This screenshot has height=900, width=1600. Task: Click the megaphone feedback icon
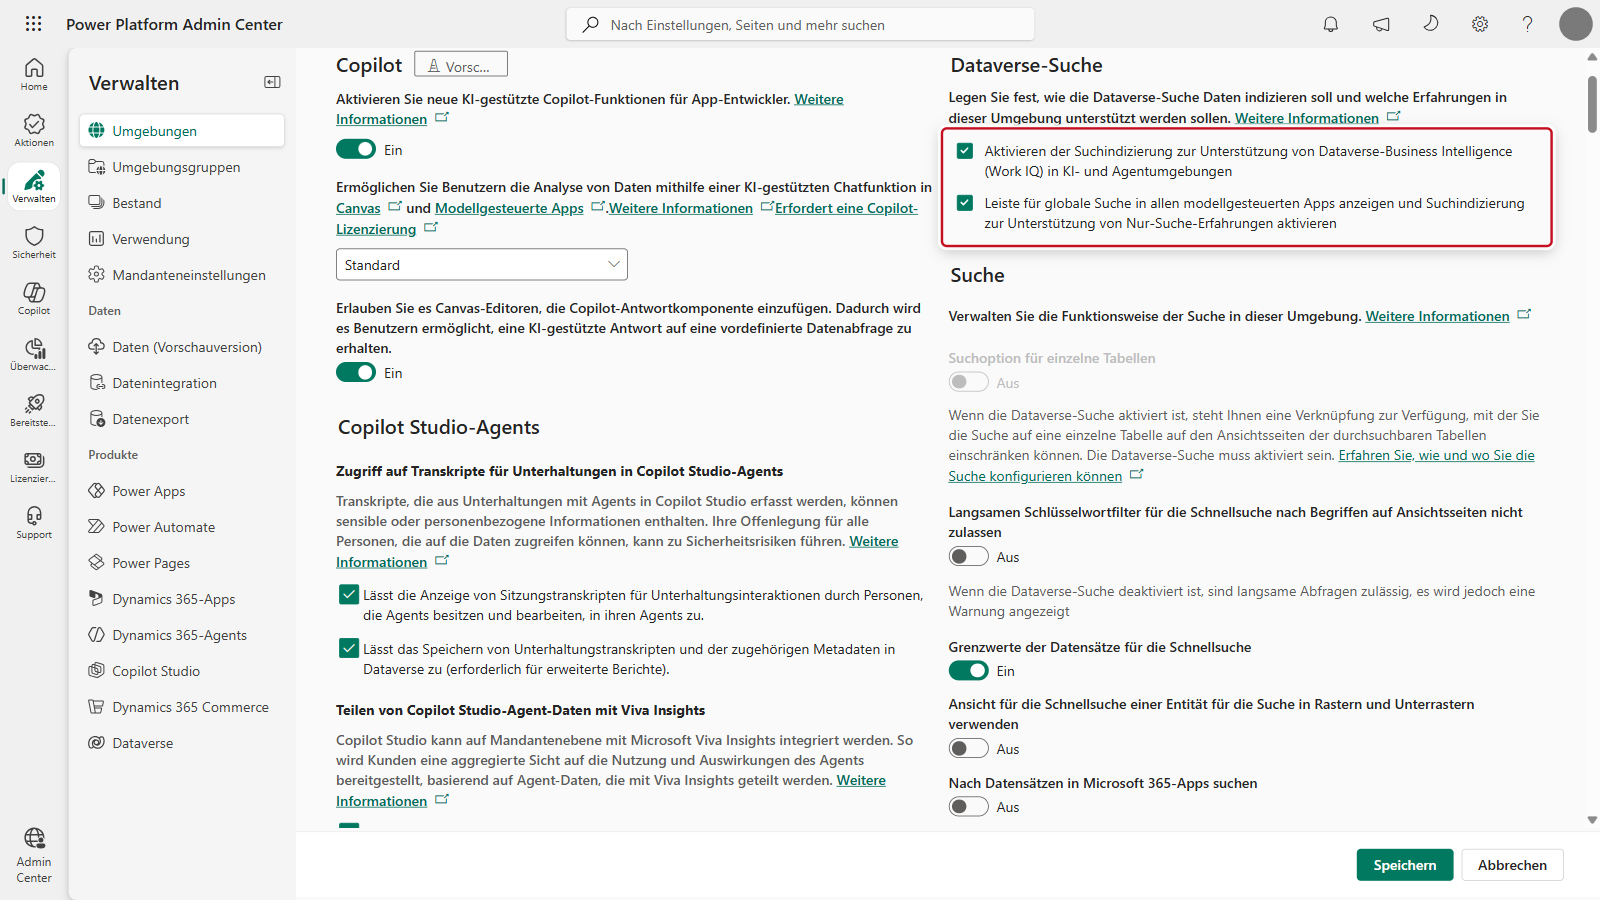pos(1381,24)
